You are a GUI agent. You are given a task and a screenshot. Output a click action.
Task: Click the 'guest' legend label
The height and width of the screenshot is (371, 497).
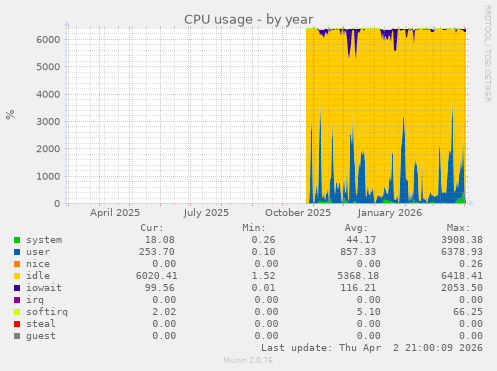click(41, 336)
